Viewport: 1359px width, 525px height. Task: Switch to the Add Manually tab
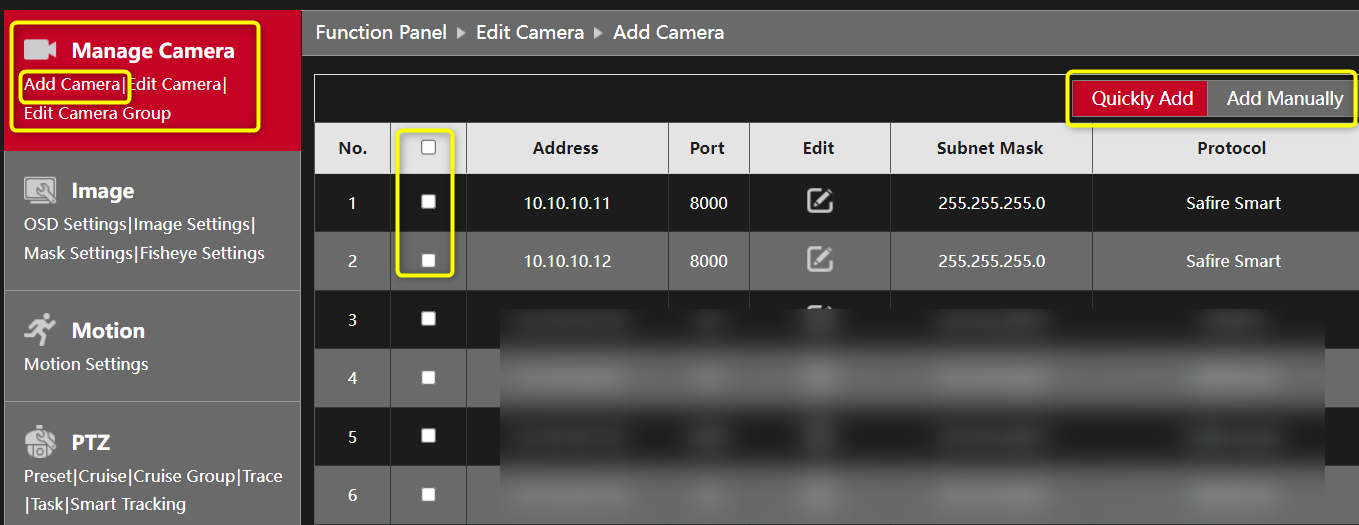click(x=1284, y=98)
